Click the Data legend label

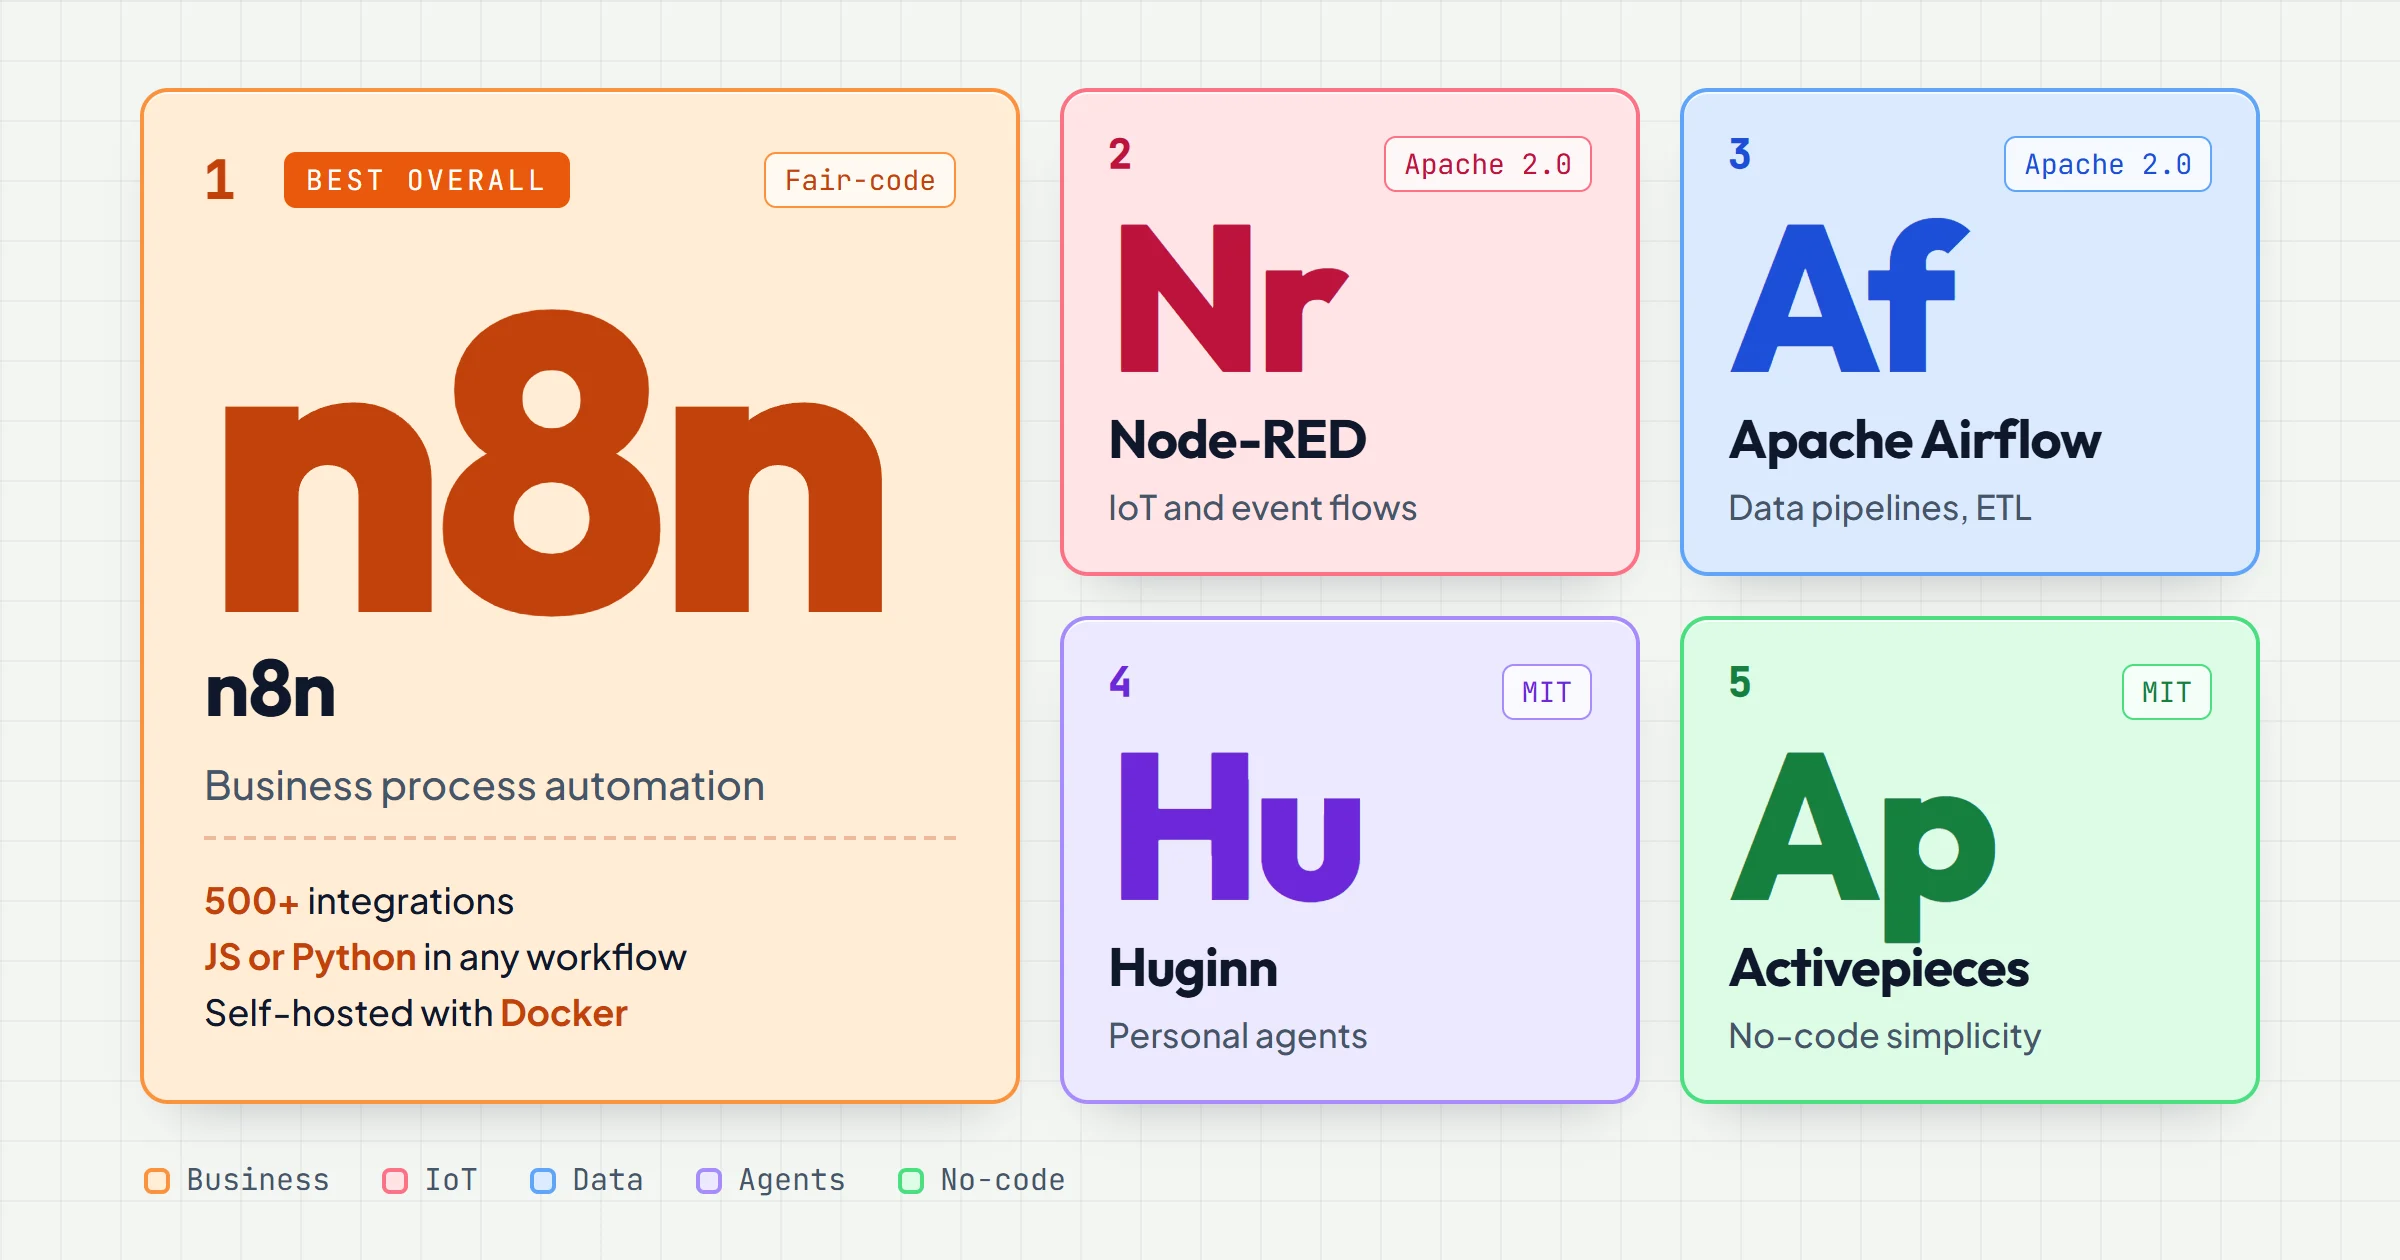point(608,1180)
